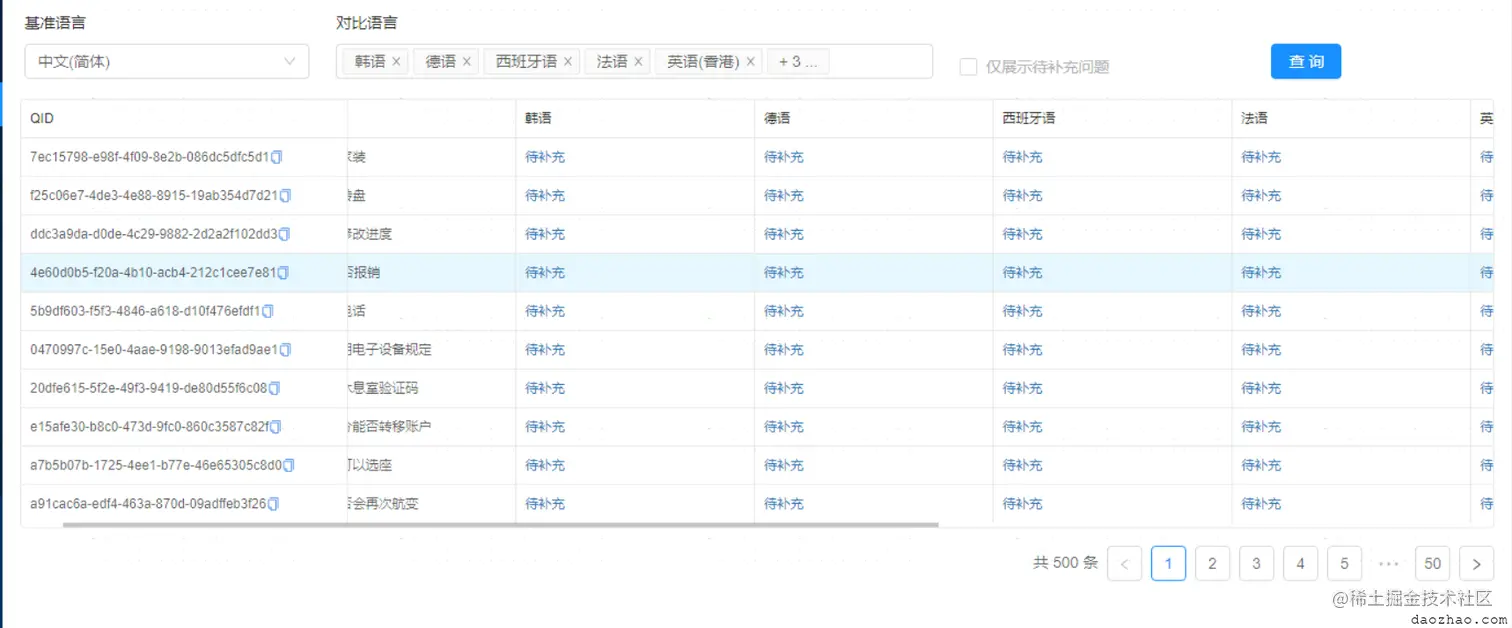Click the QID column header

point(184,118)
